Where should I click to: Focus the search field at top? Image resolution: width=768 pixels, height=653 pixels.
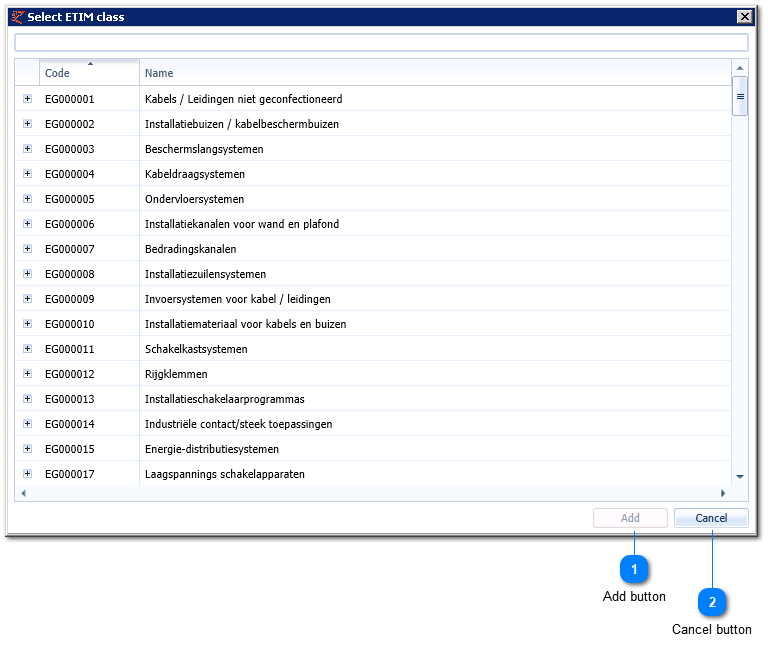pyautogui.click(x=381, y=43)
